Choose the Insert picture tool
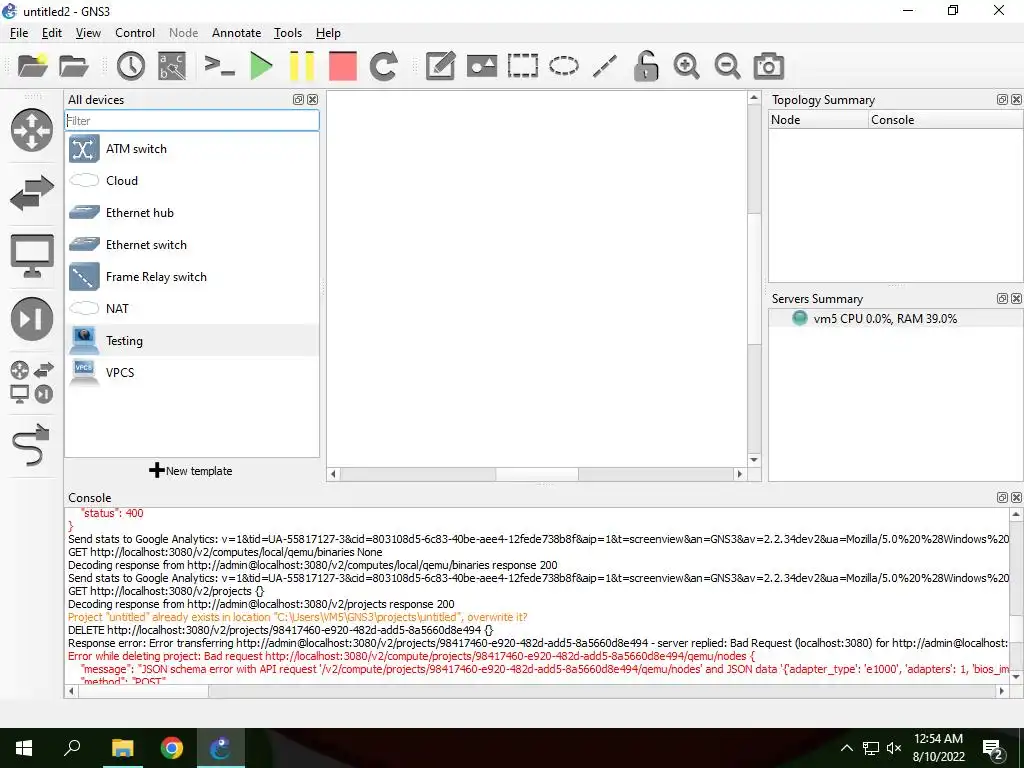1024x768 pixels. [x=482, y=66]
